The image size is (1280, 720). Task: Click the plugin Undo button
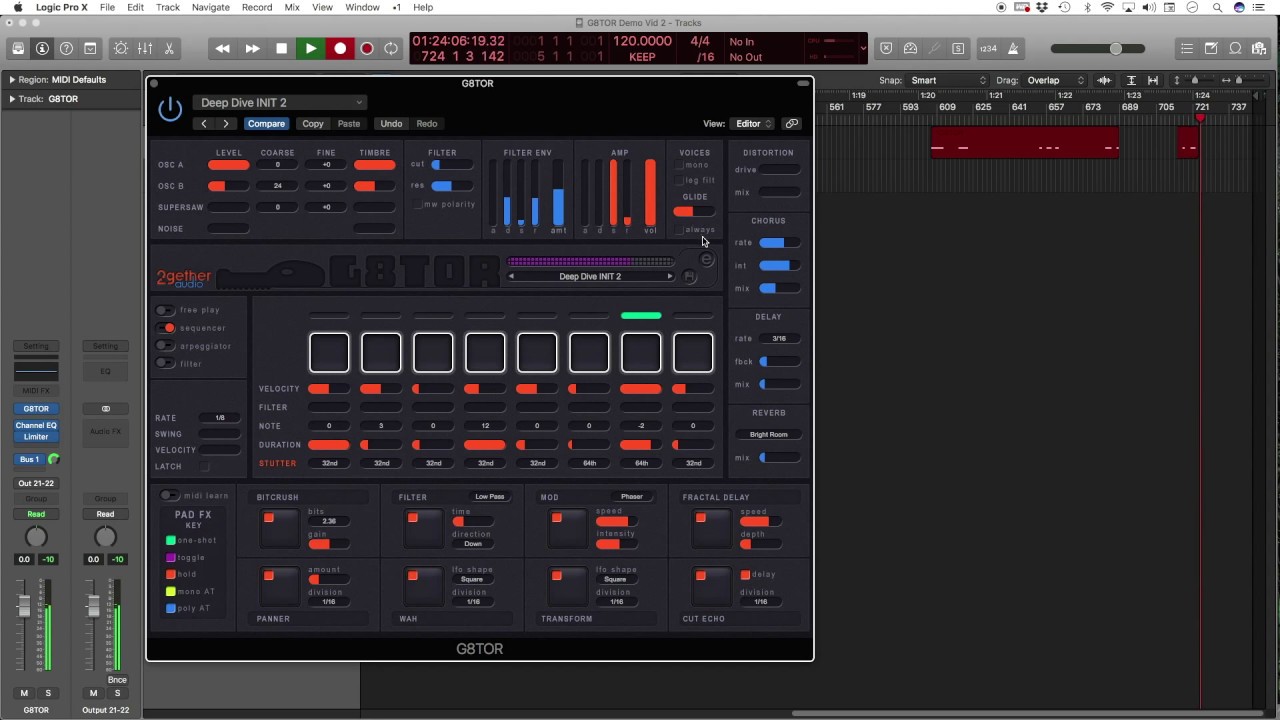pos(391,124)
